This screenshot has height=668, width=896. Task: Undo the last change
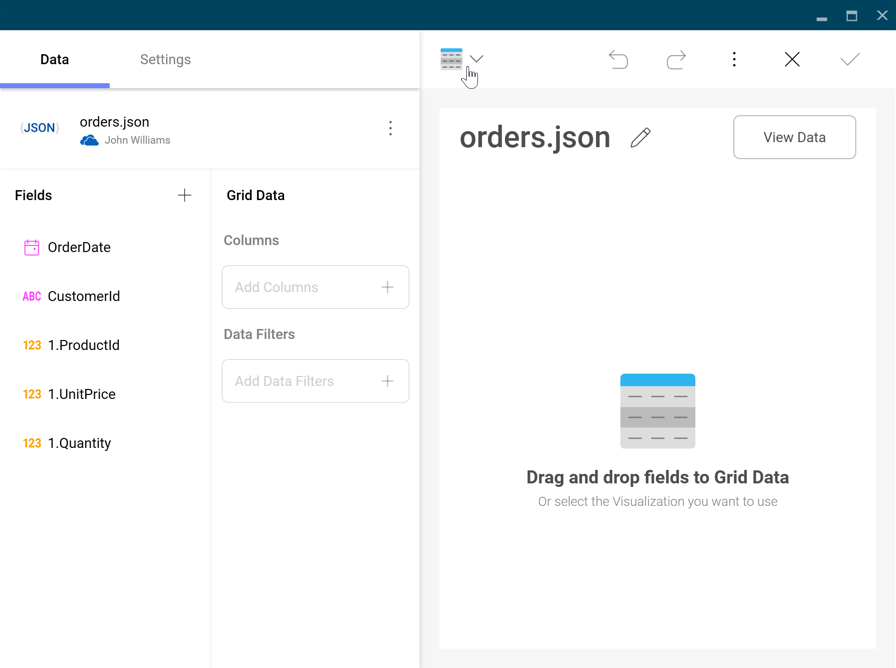point(618,59)
